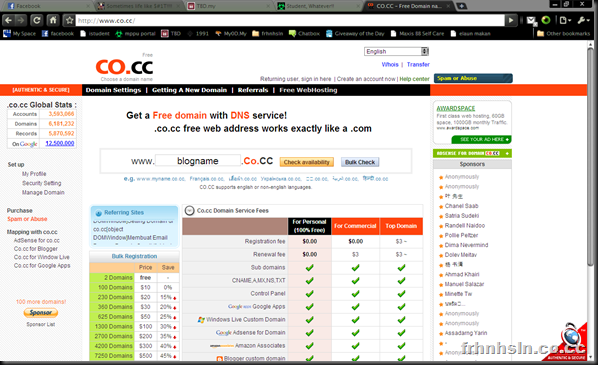Open the Domain Settings menu

[113, 90]
